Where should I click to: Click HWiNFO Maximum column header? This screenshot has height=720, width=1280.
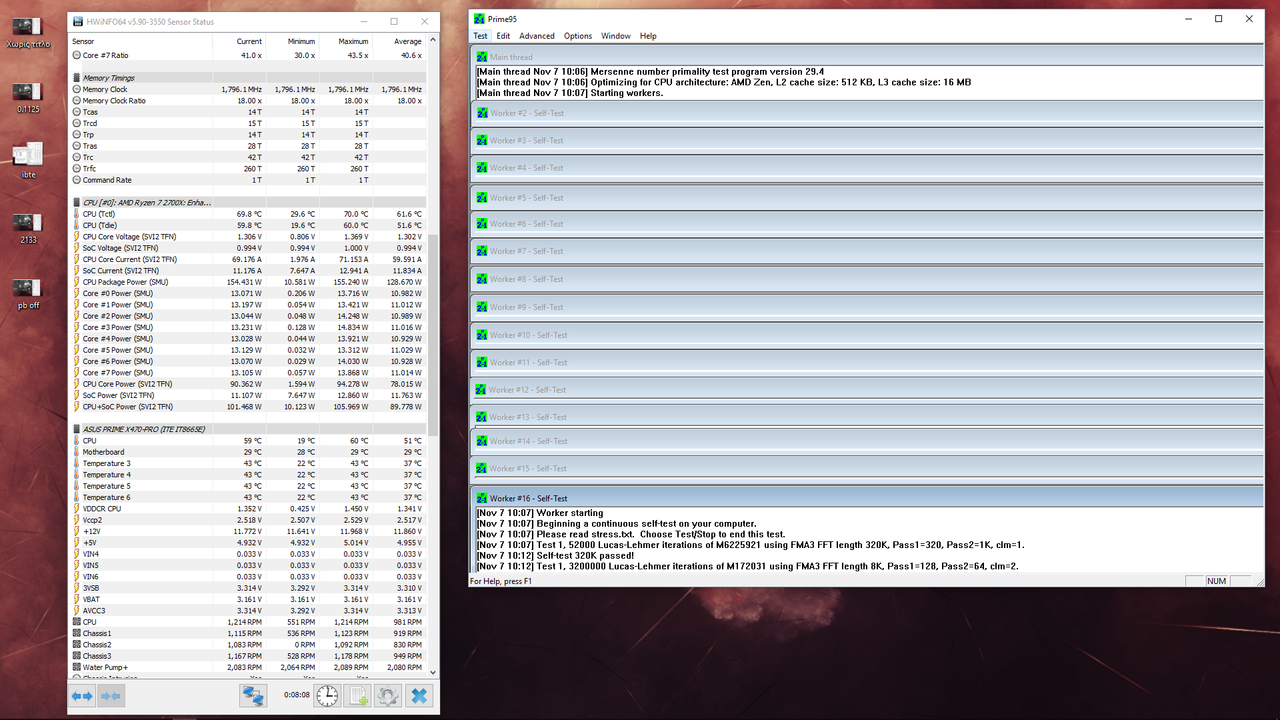345,41
